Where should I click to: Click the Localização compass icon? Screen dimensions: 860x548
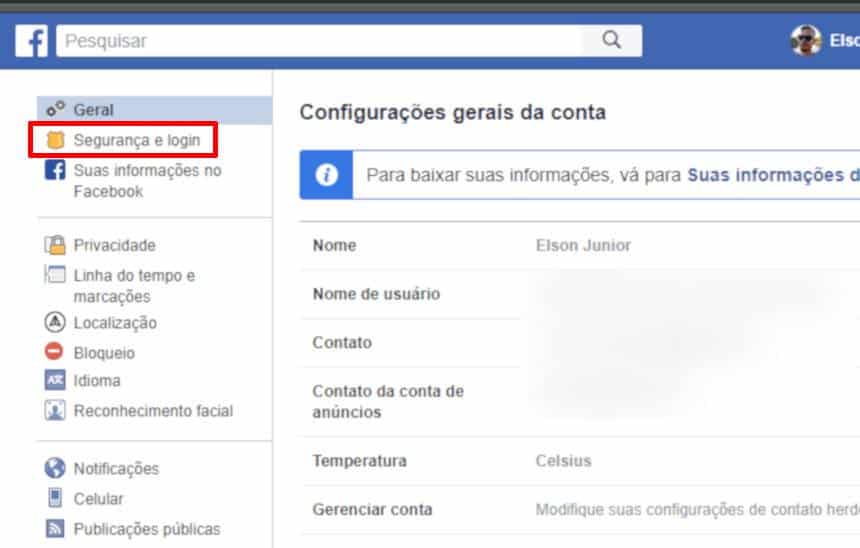tap(55, 322)
